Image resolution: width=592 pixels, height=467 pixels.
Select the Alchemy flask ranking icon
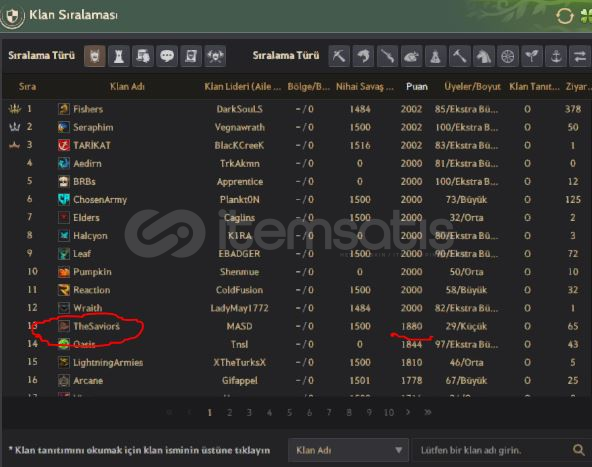point(435,56)
